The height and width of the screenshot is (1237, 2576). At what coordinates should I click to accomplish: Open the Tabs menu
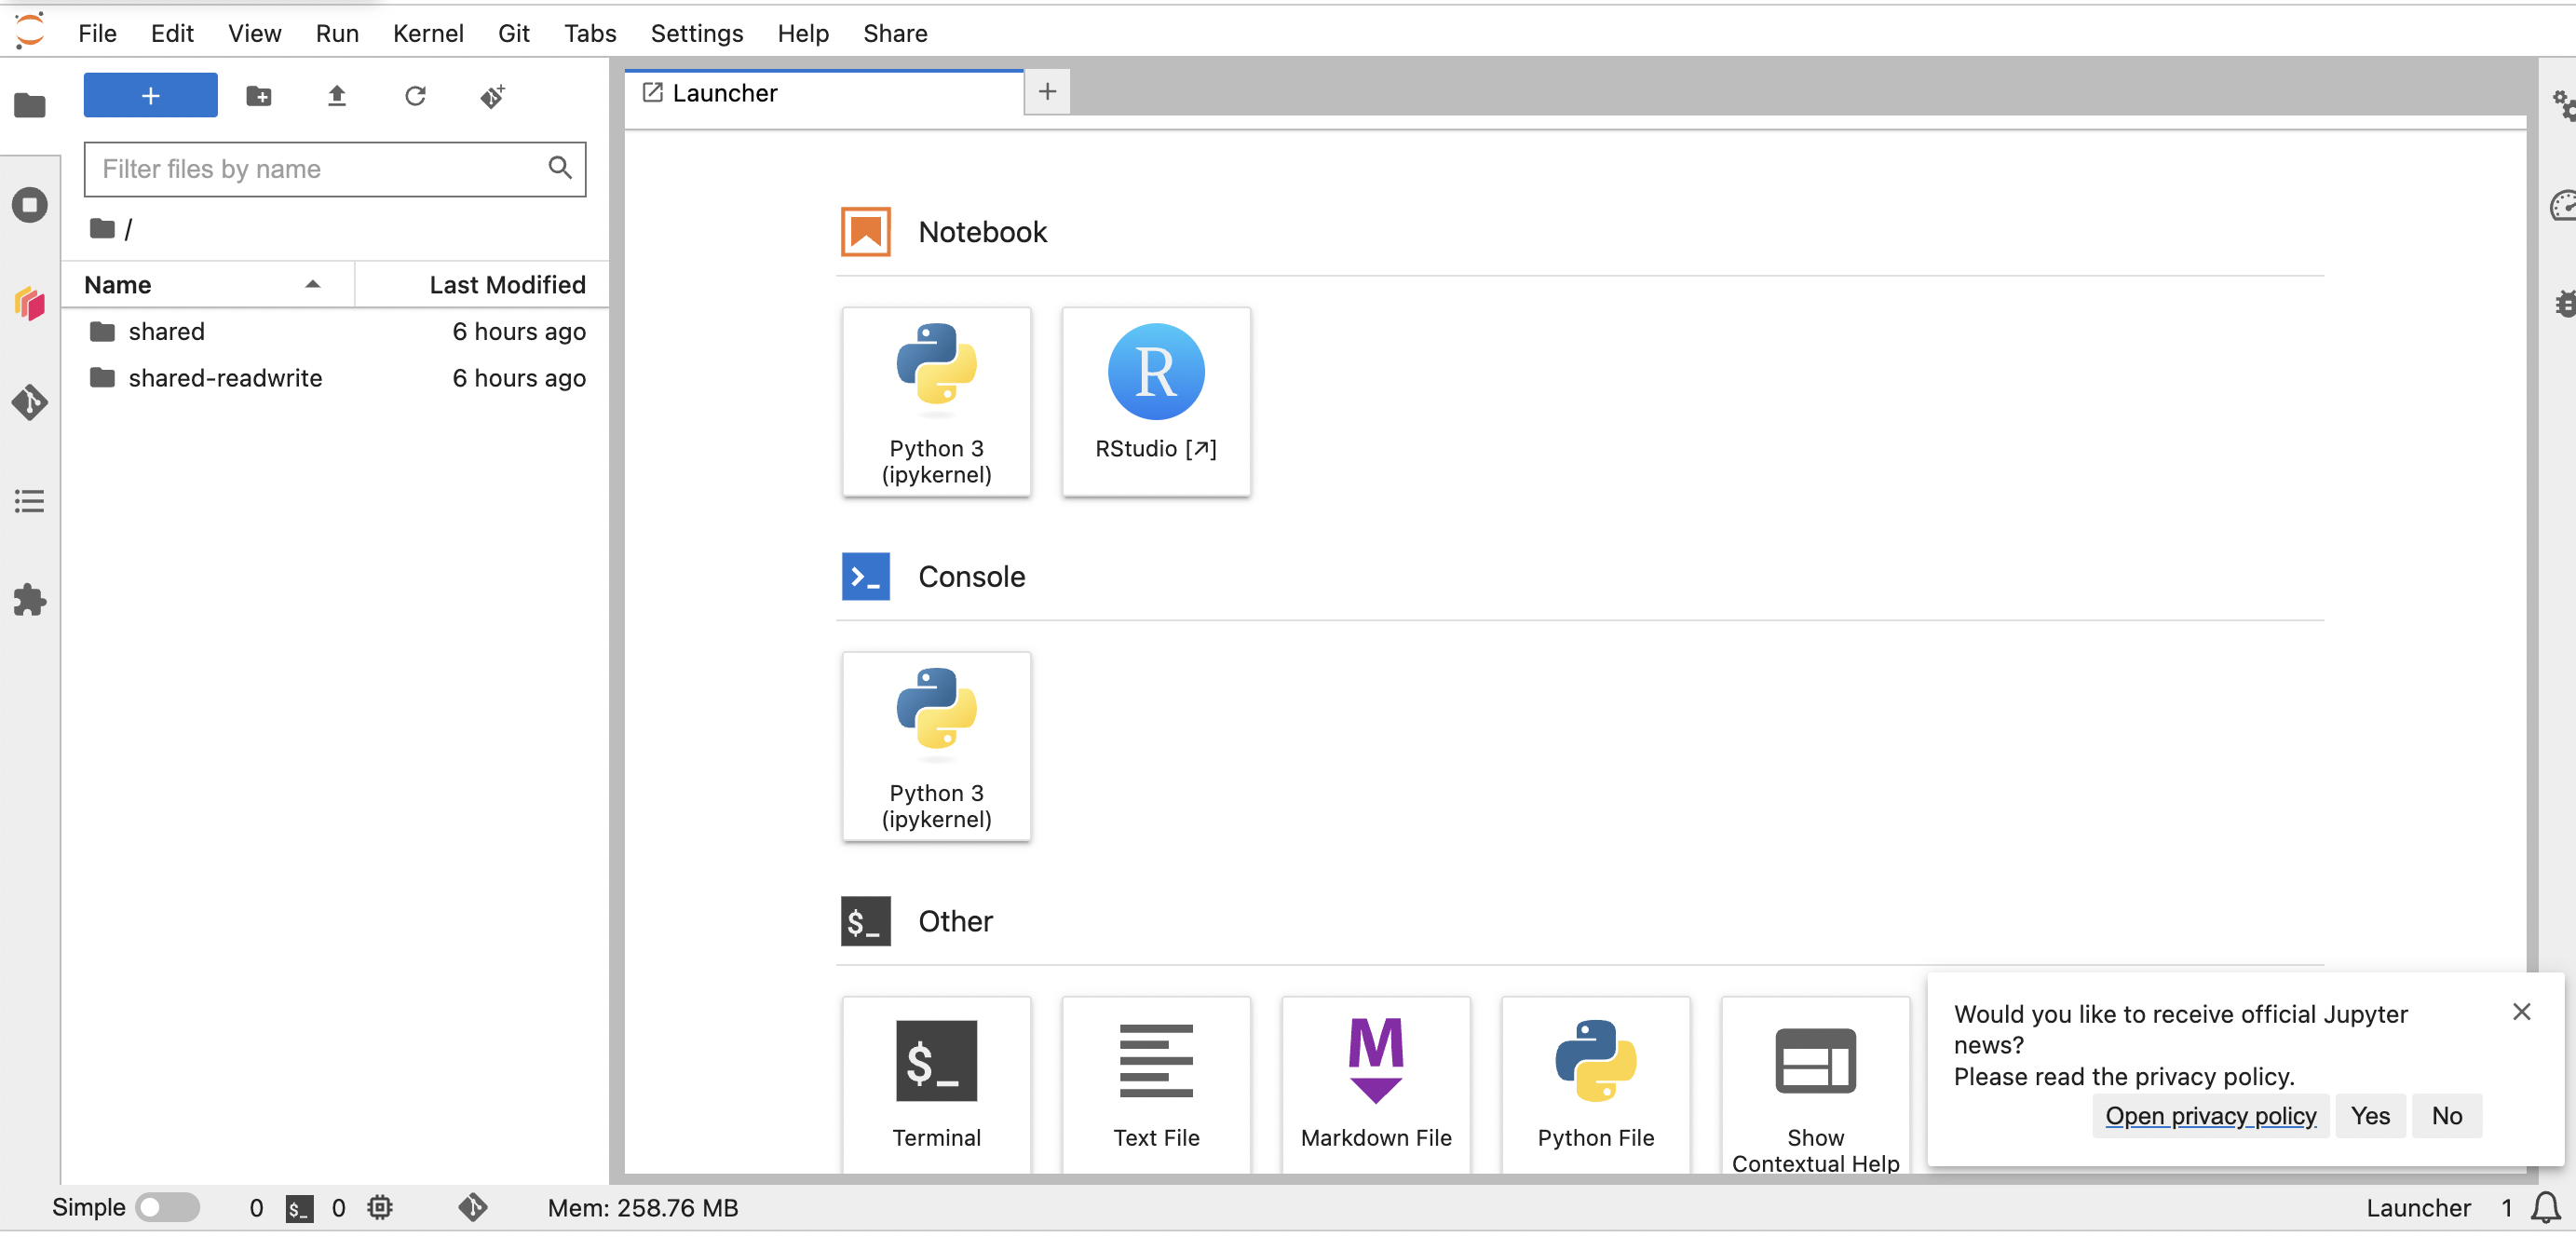point(590,33)
